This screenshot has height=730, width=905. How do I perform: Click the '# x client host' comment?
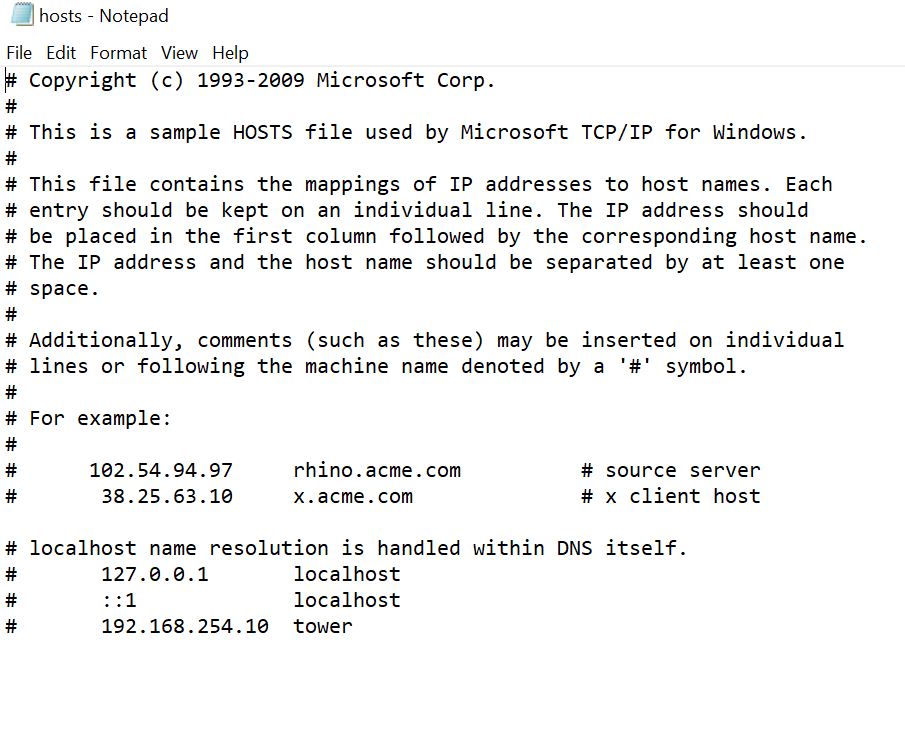671,496
